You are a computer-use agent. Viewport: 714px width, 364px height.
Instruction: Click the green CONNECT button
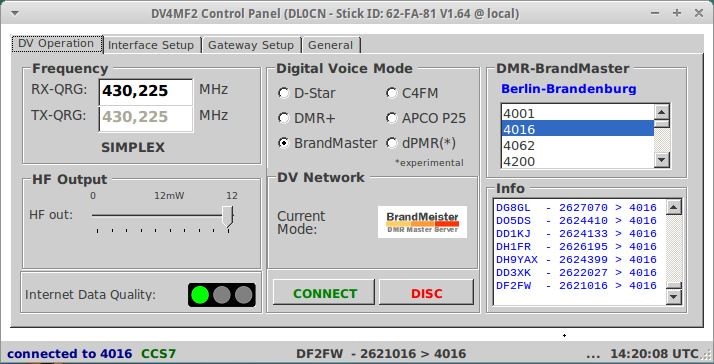click(x=324, y=293)
